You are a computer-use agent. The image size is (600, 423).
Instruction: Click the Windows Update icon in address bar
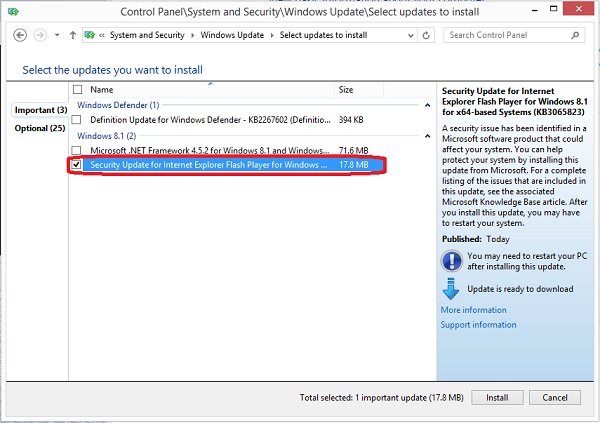[90, 35]
